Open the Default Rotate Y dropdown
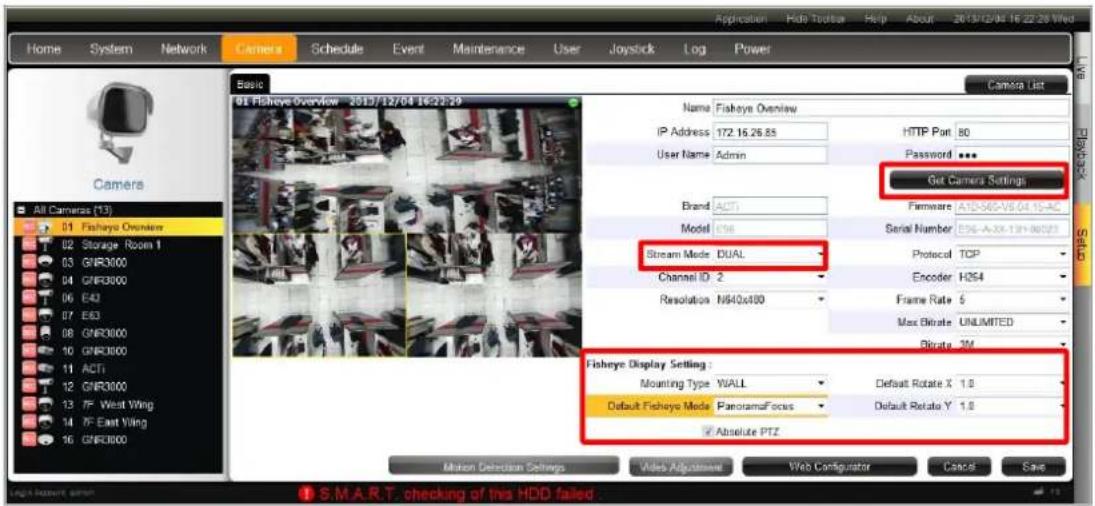Viewport: 1095px width, 506px height. coord(1012,405)
